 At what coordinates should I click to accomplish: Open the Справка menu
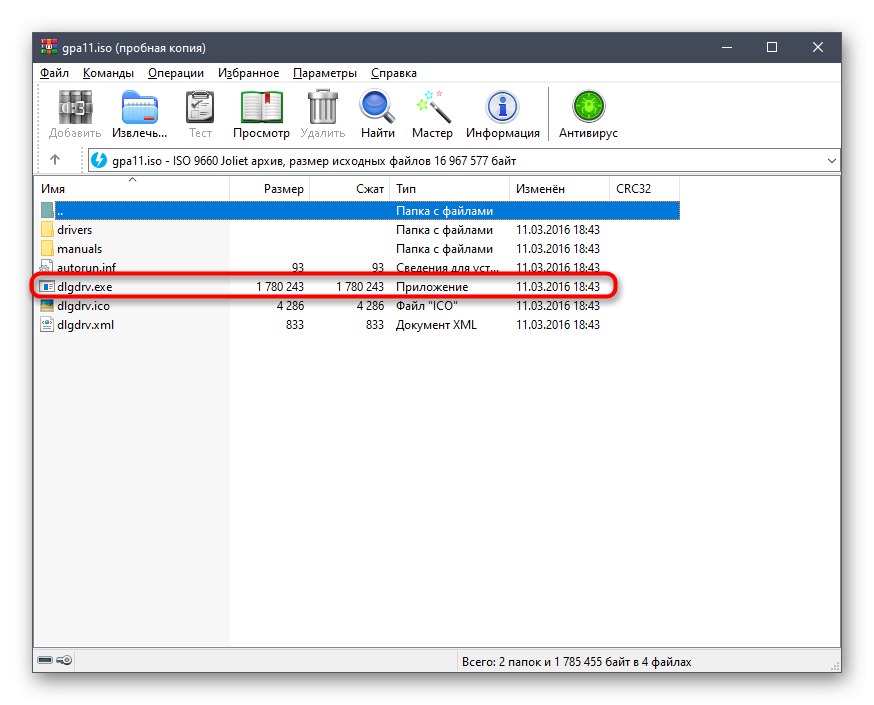click(394, 73)
